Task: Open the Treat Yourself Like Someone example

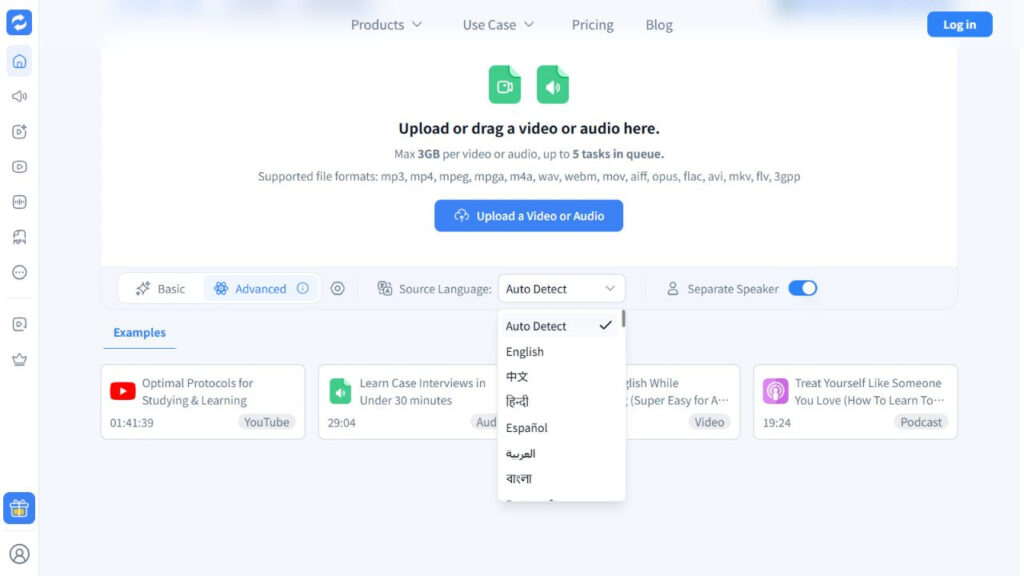Action: pyautogui.click(x=856, y=402)
